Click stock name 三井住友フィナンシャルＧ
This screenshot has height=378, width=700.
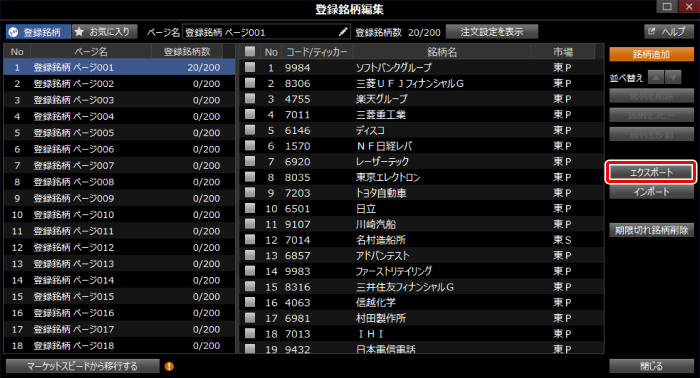(x=404, y=287)
